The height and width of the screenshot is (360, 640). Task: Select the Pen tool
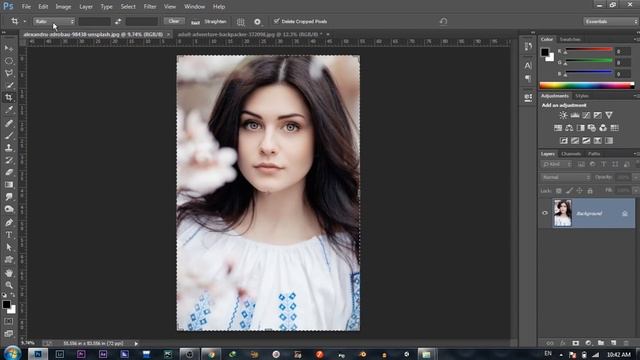coord(9,222)
